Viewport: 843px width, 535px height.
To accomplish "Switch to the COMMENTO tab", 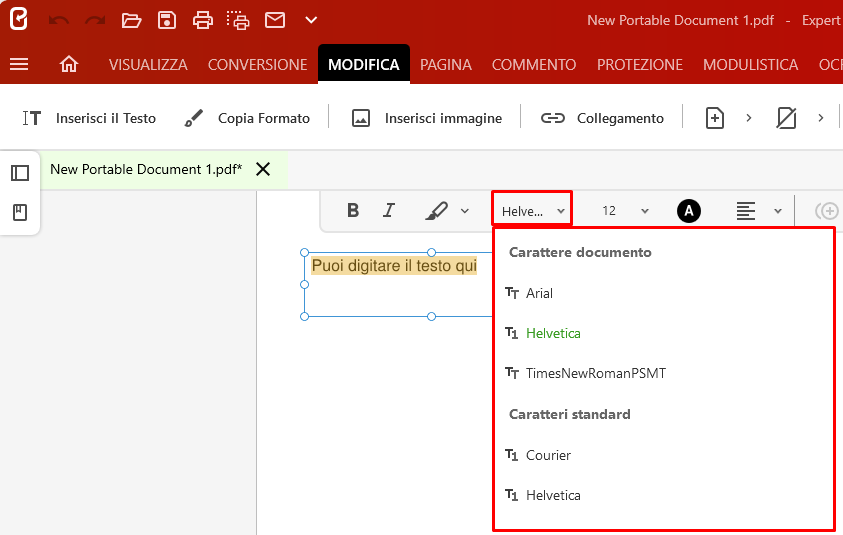I will pyautogui.click(x=534, y=65).
